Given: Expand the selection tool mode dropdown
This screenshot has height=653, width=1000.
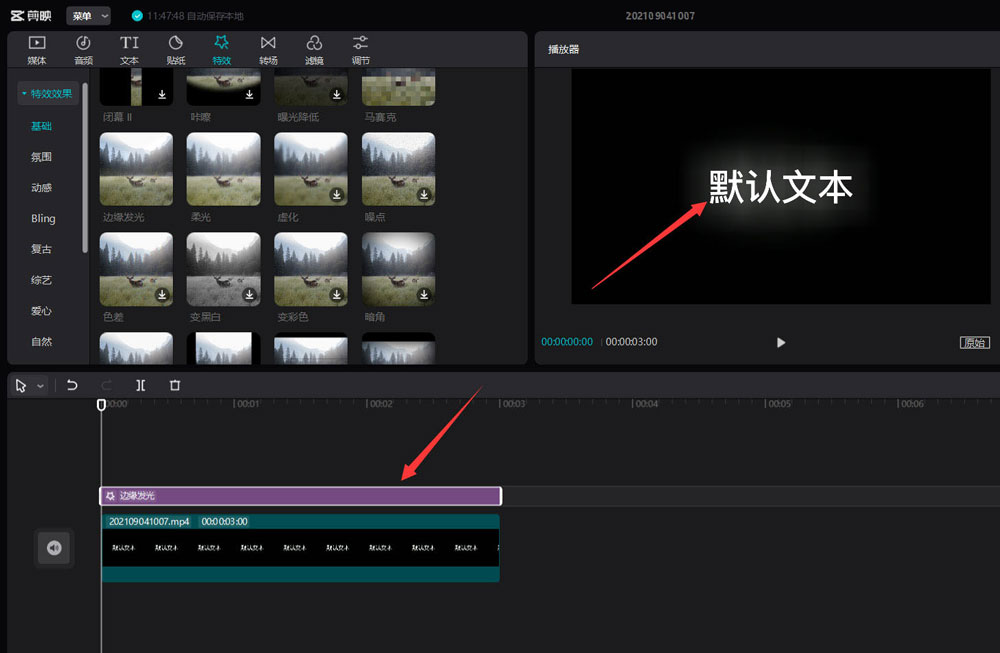Looking at the screenshot, I should coord(41,386).
